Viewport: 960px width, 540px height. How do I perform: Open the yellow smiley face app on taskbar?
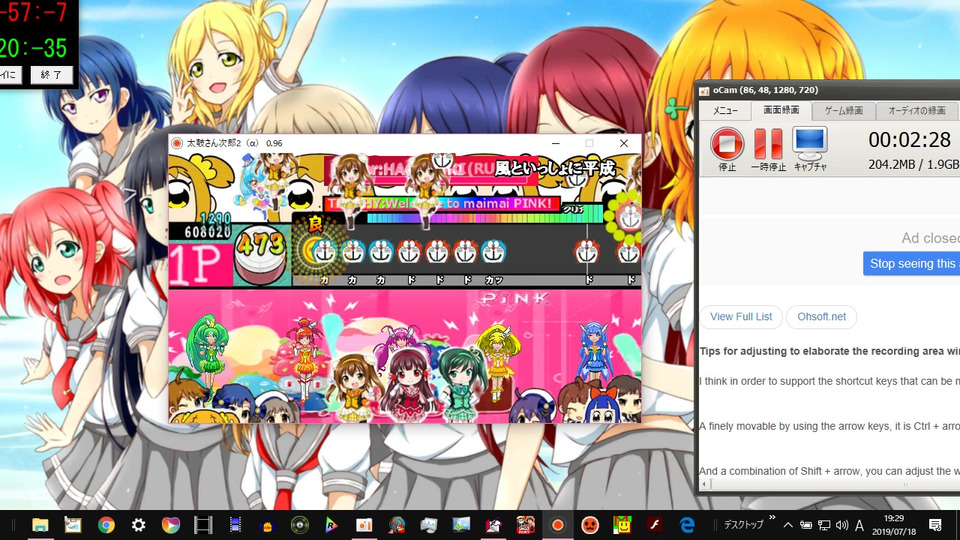point(622,525)
